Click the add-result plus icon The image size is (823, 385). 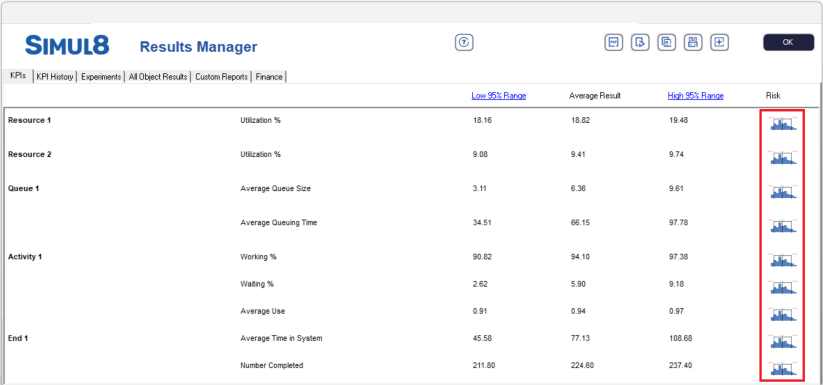[720, 42]
